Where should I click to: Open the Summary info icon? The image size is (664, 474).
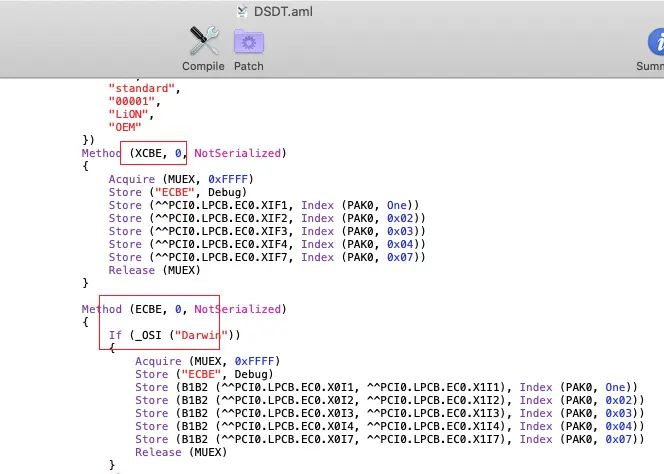click(656, 42)
